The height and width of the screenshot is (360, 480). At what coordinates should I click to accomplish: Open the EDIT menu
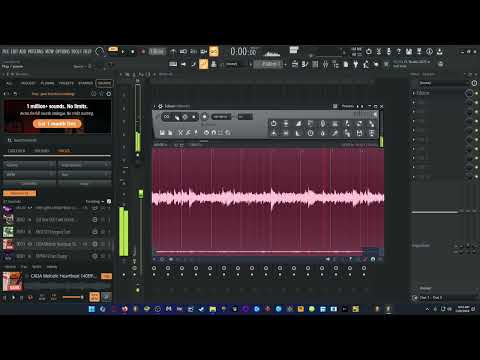coord(14,52)
